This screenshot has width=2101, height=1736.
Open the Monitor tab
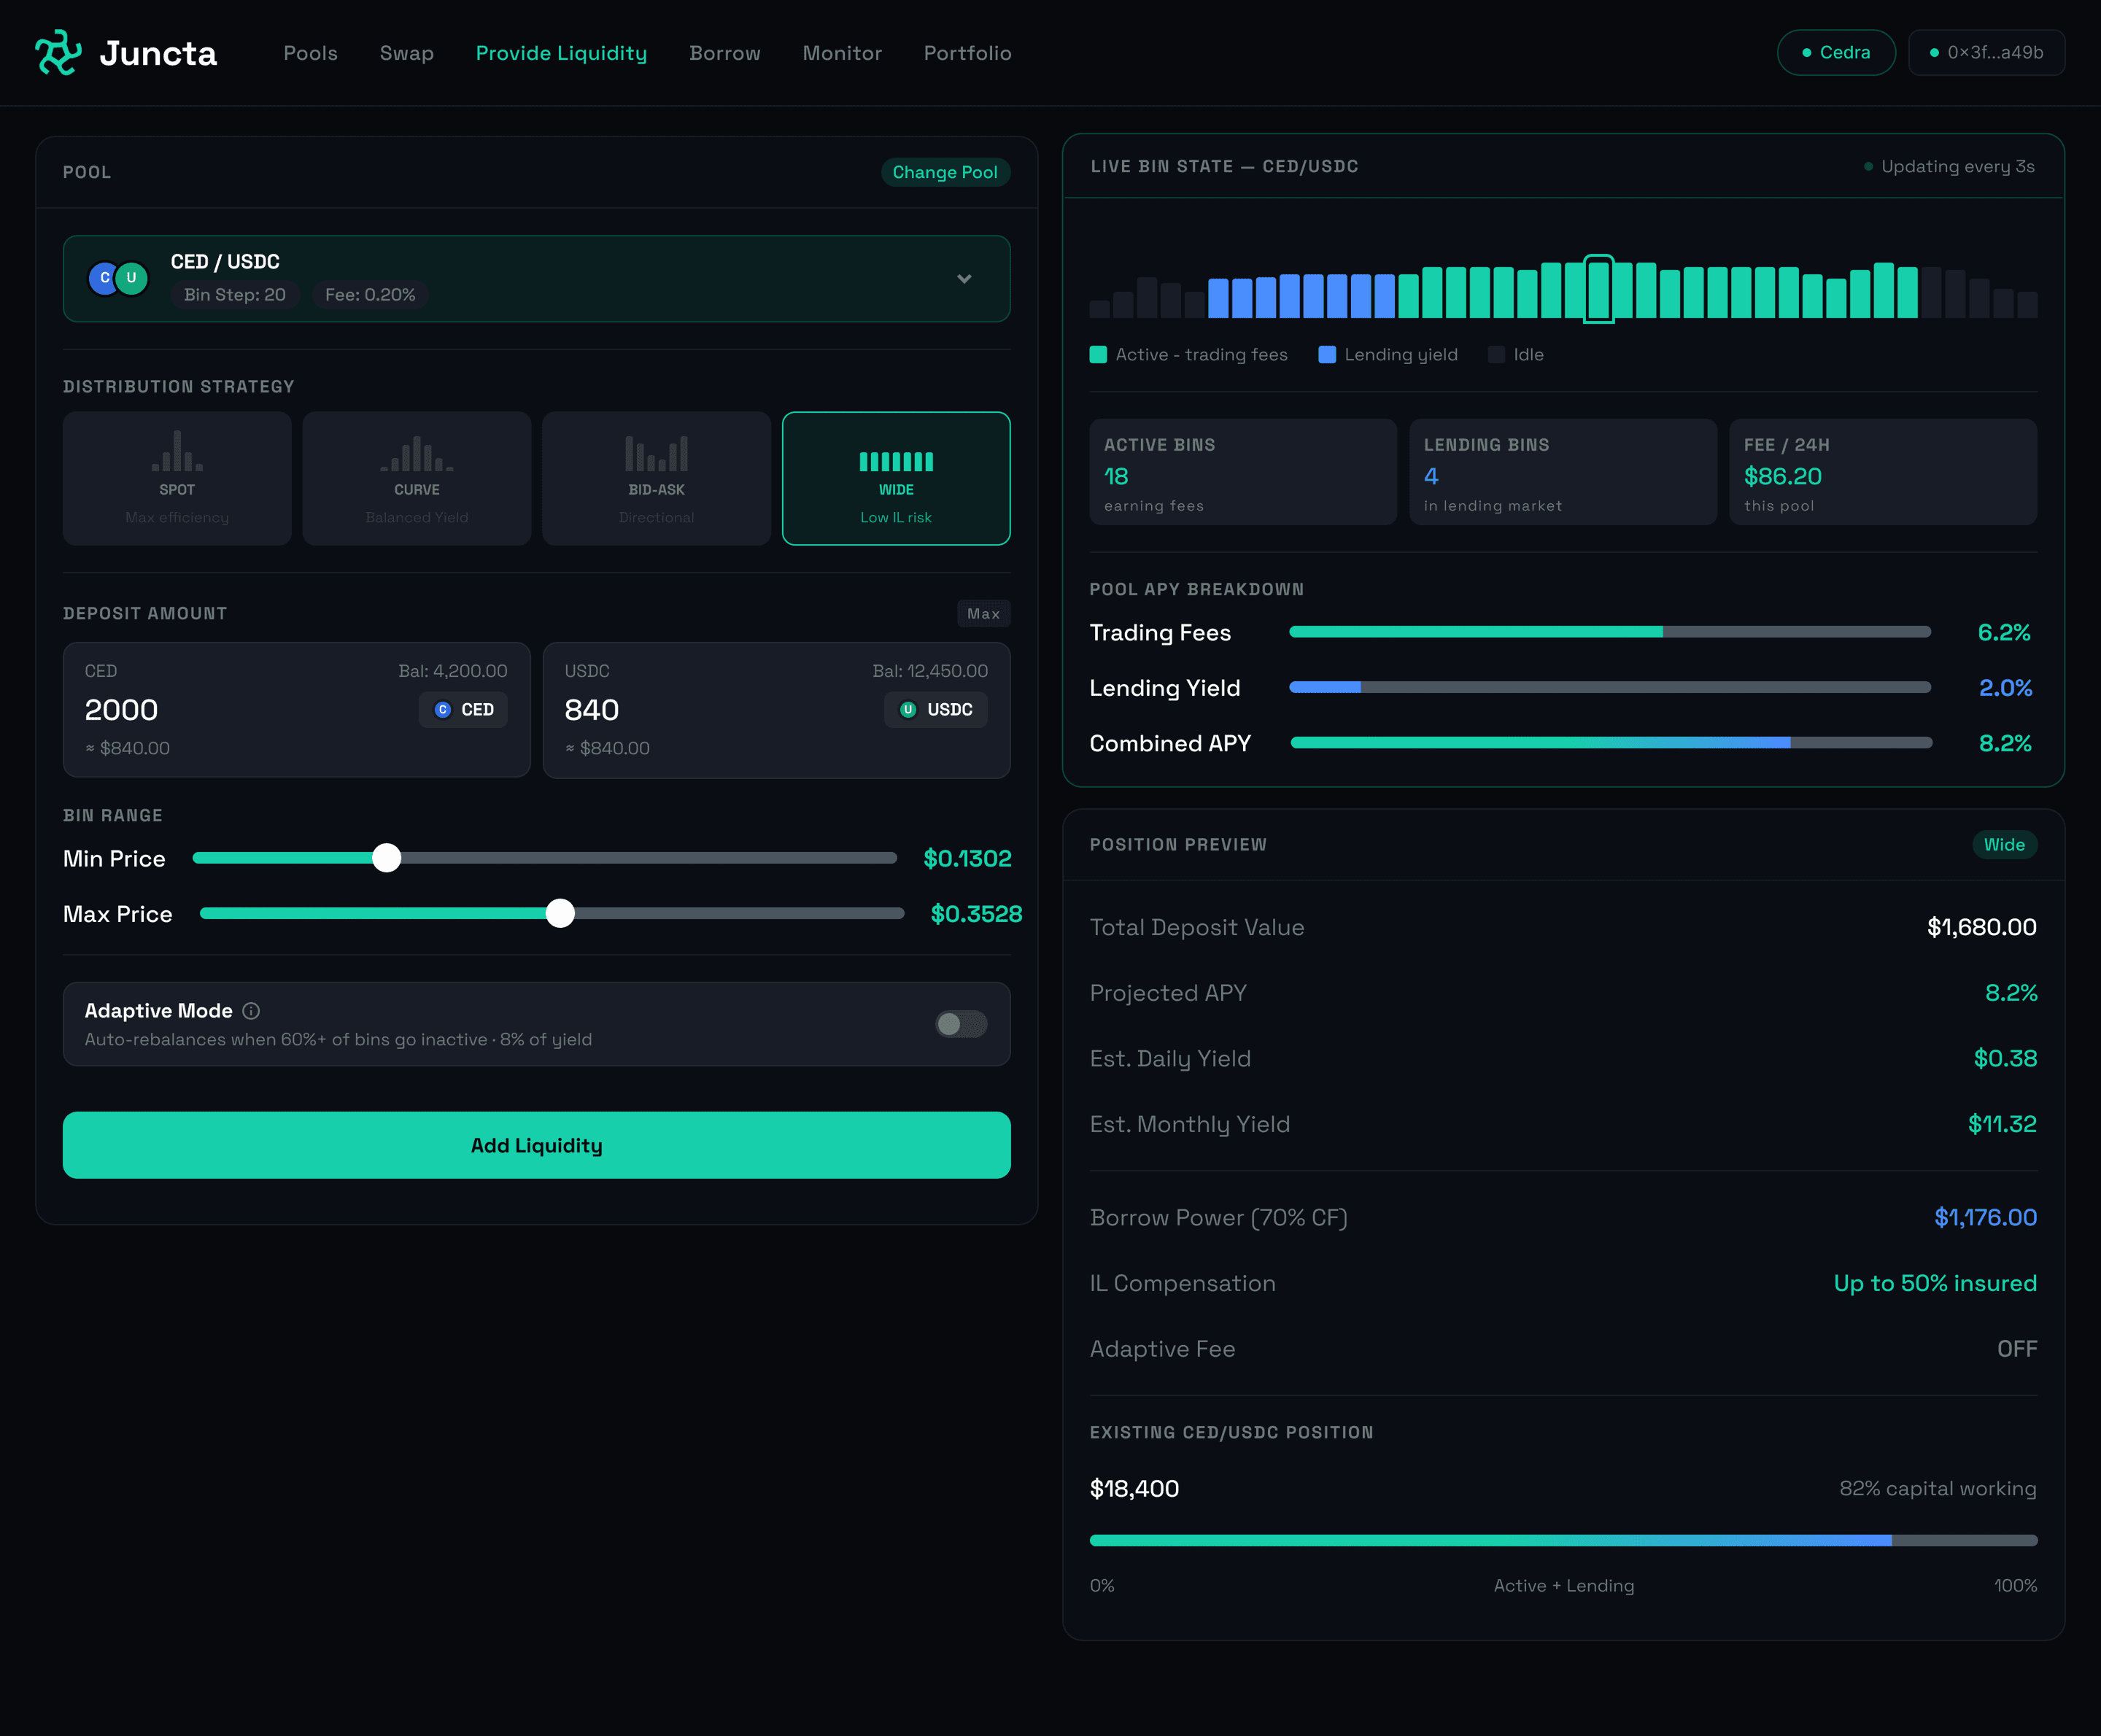click(x=842, y=53)
